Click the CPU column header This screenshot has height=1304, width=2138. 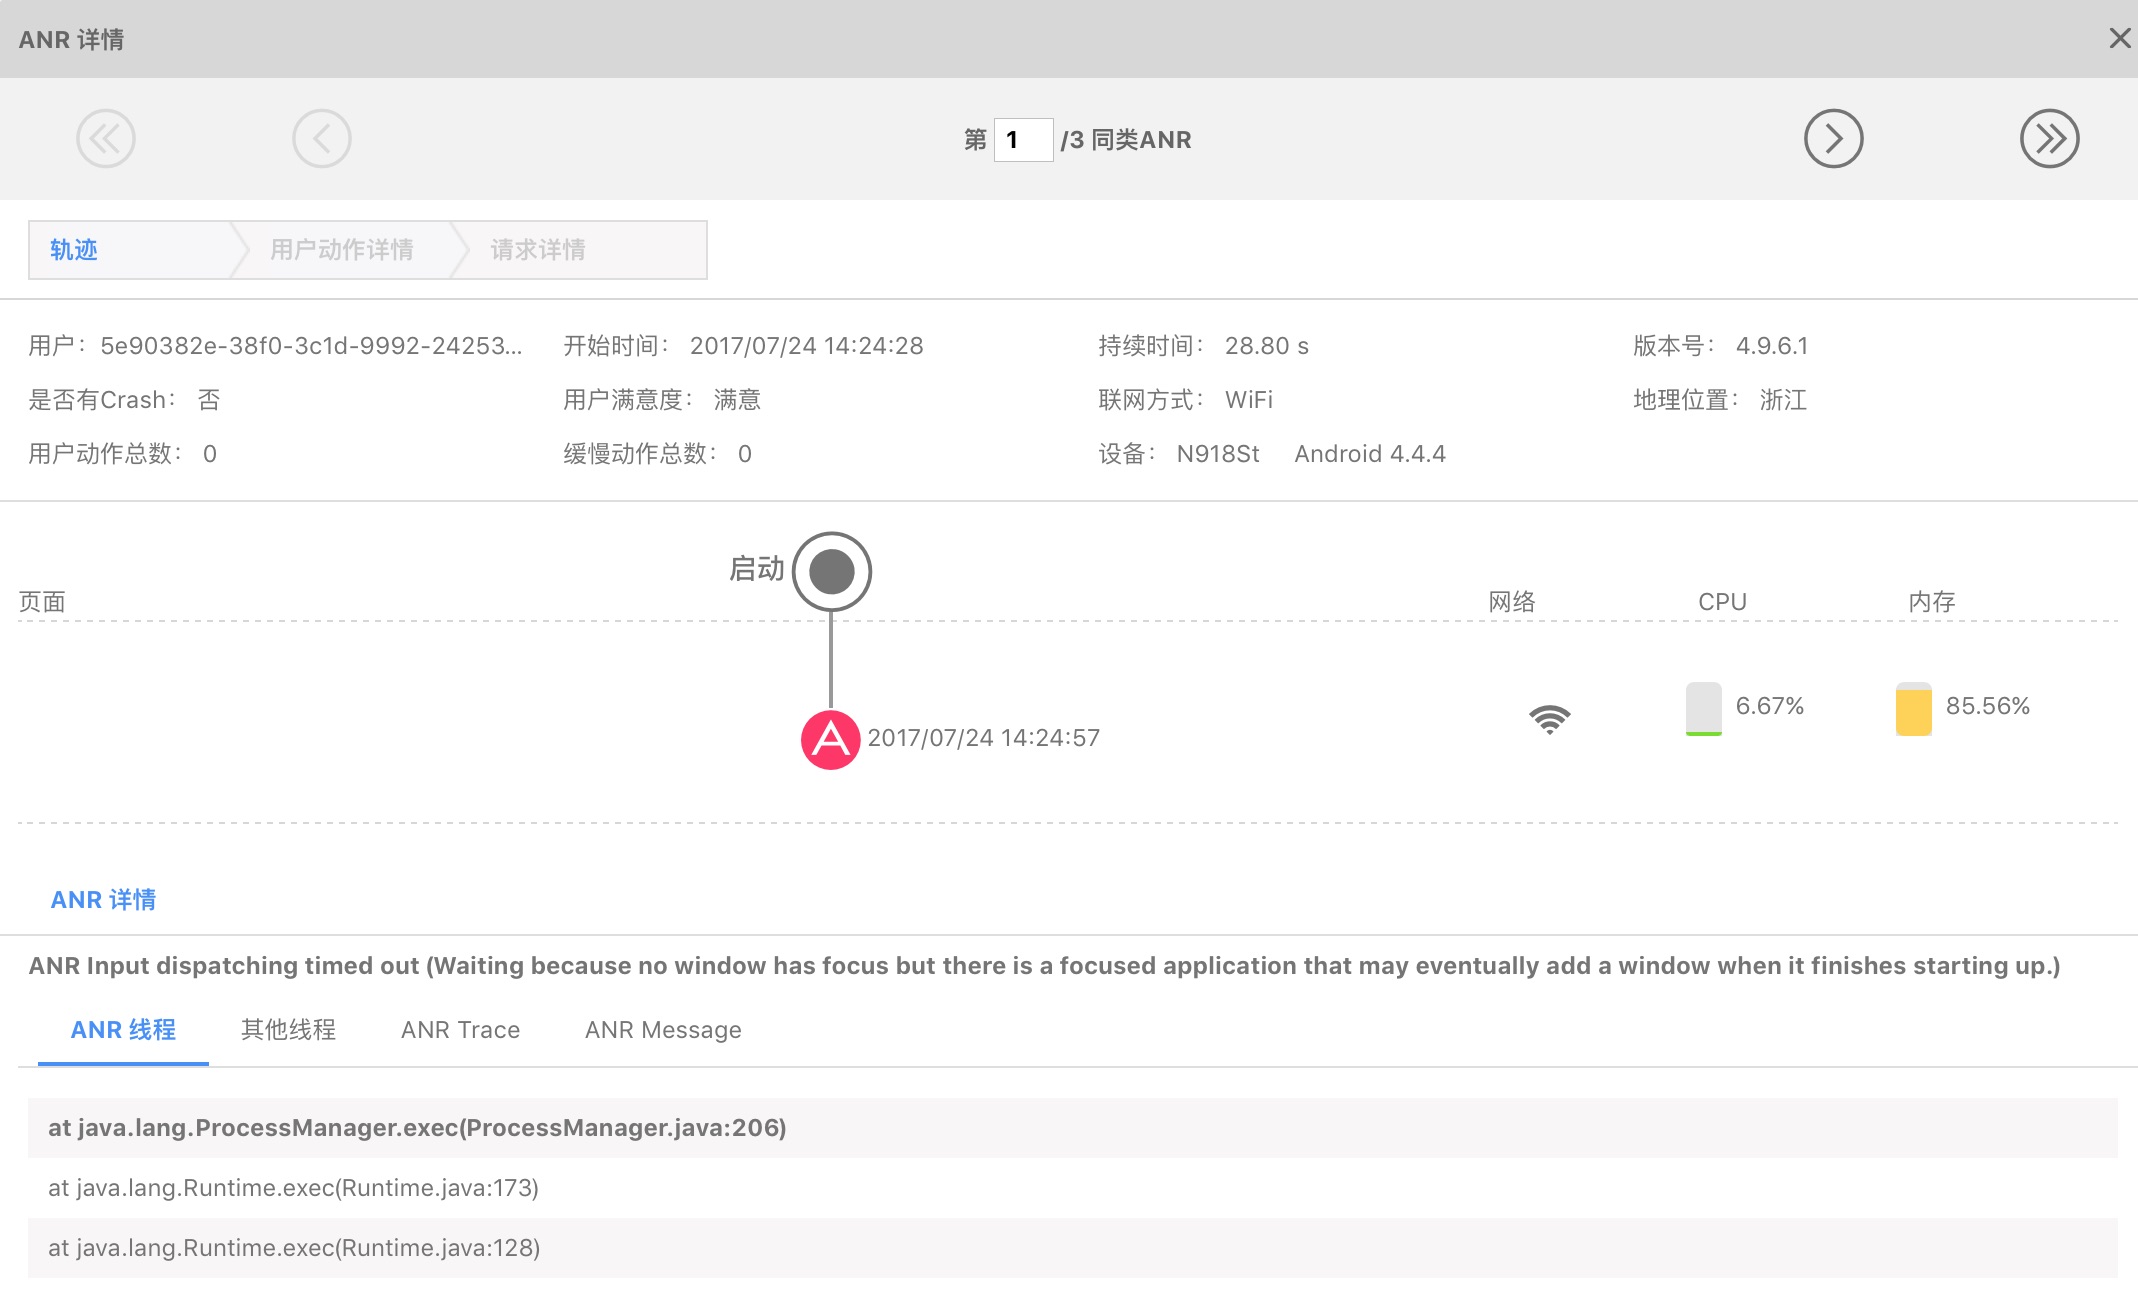(x=1722, y=602)
